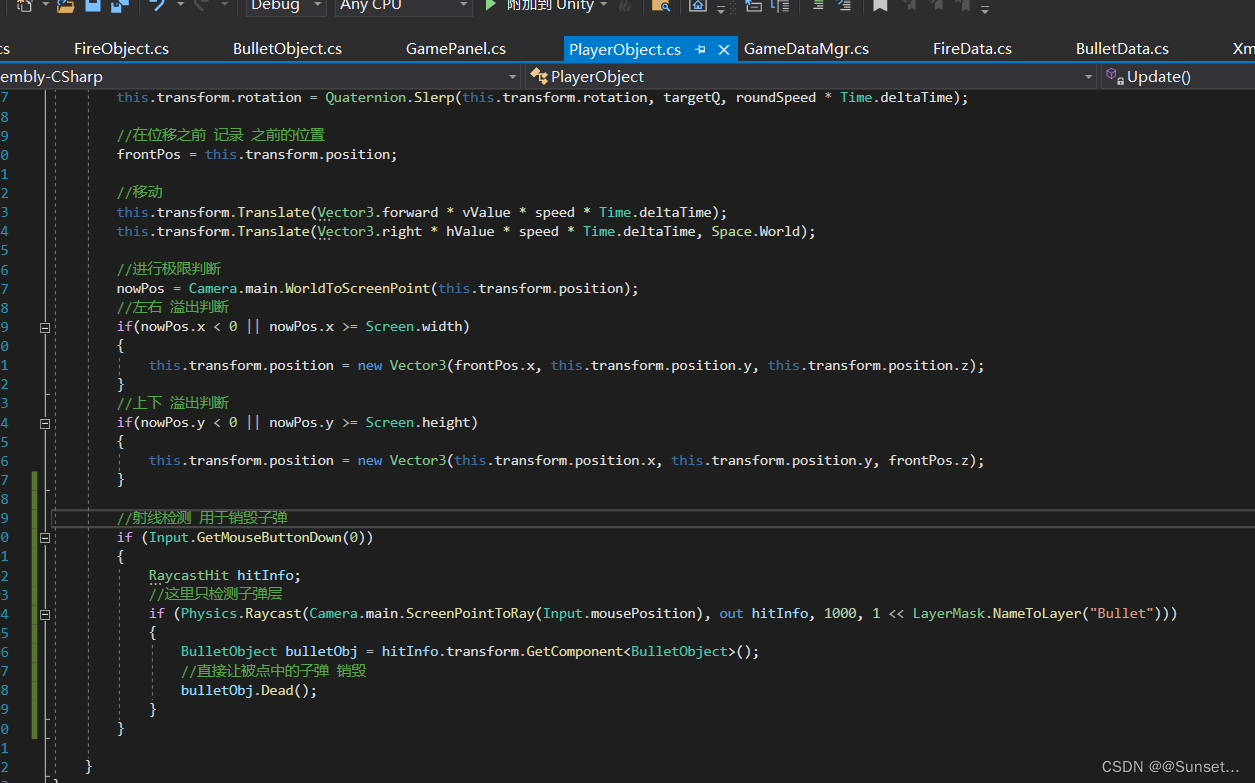Open the PlayerObject class navigation dropdown

(x=811, y=76)
